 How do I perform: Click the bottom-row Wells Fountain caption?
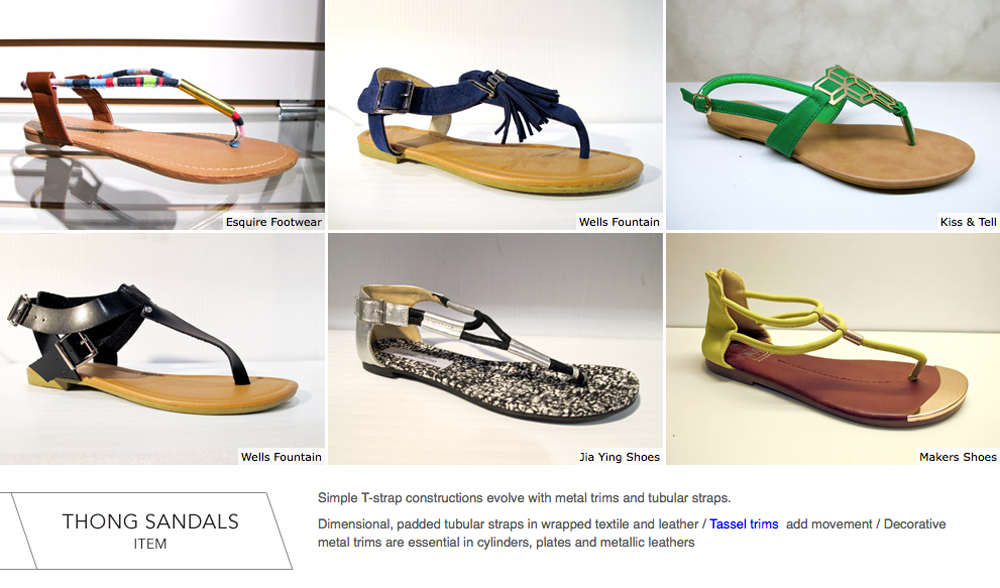281,457
